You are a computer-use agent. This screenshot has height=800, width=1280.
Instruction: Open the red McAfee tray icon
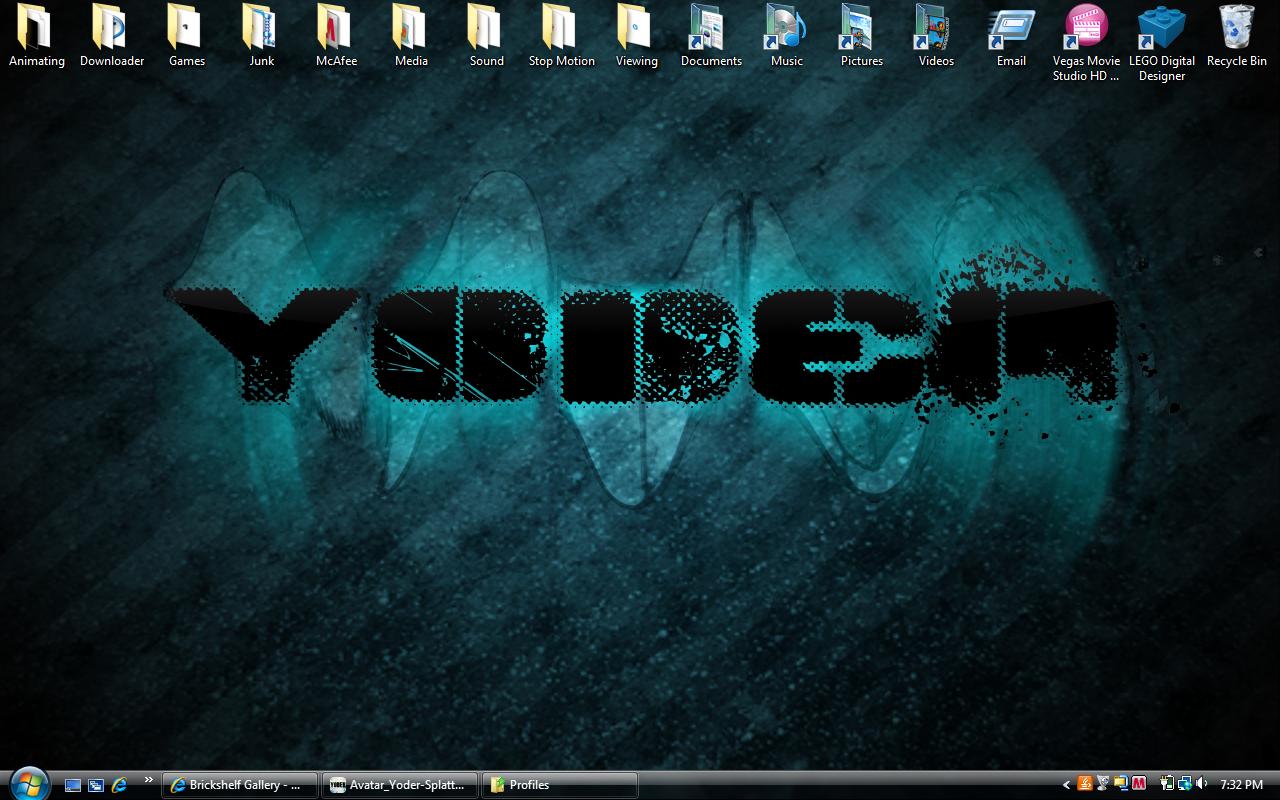[1139, 785]
